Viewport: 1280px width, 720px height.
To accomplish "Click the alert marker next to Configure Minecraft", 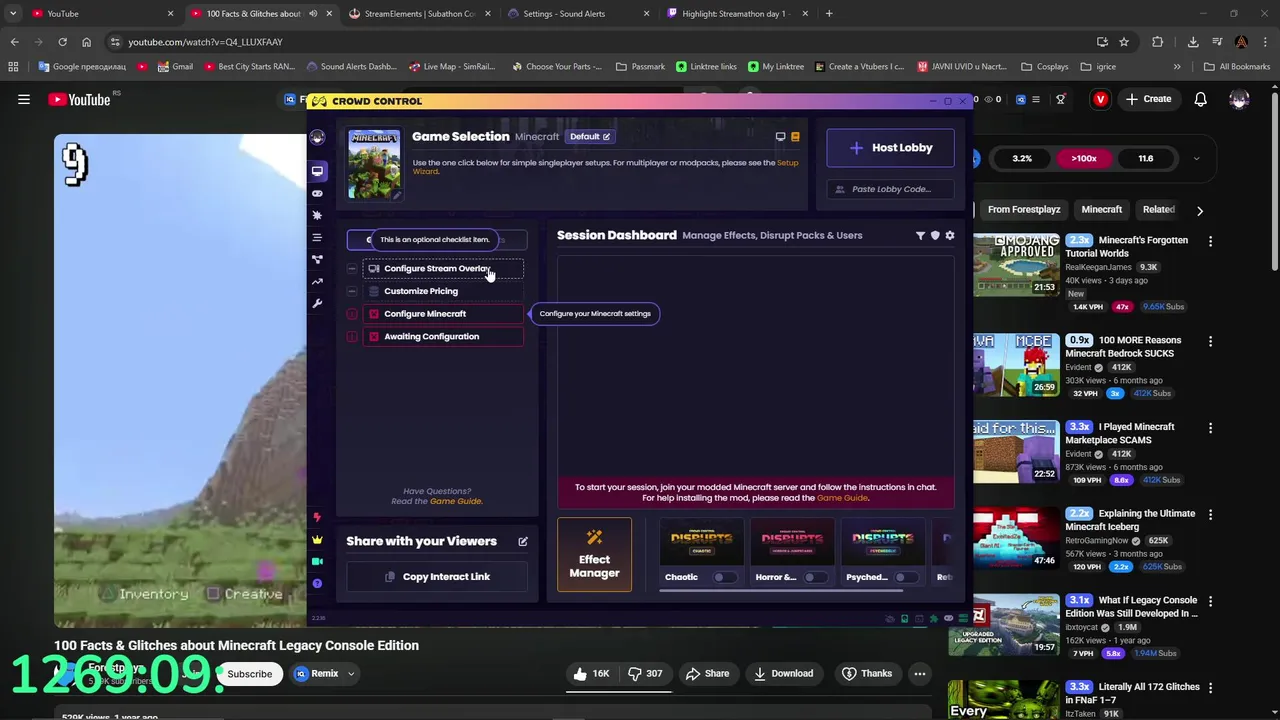I will pos(352,314).
